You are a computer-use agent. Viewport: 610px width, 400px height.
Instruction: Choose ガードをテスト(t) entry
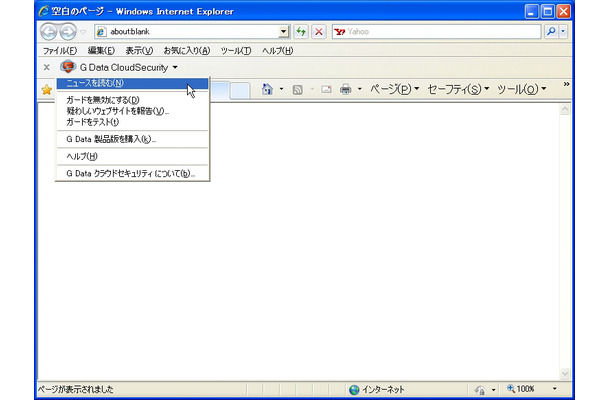(x=132, y=122)
